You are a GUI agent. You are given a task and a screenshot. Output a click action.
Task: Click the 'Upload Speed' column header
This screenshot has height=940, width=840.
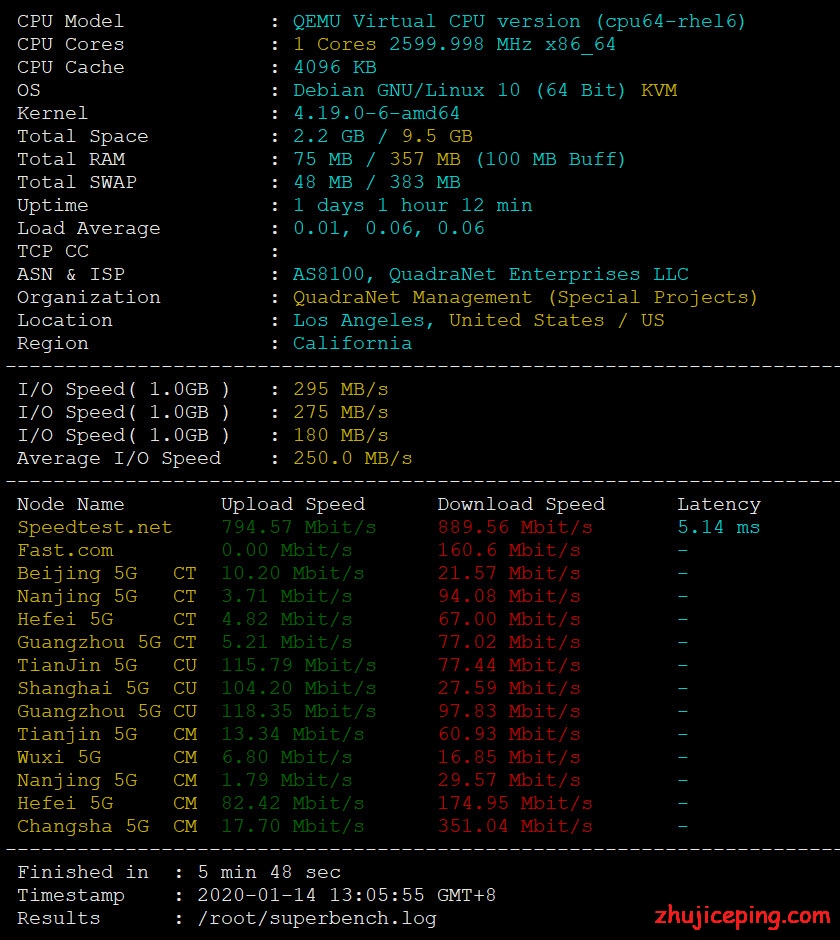pyautogui.click(x=293, y=504)
